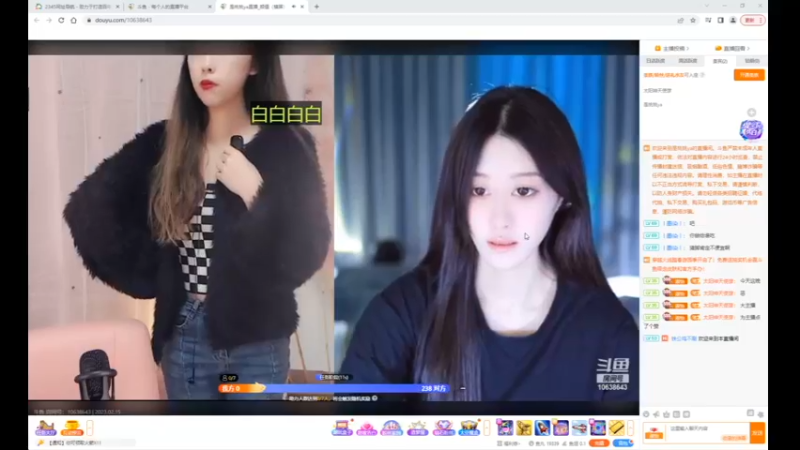This screenshot has width=800, height=450.
Task: Open fan badge icon beside chat input
Action: [654, 434]
